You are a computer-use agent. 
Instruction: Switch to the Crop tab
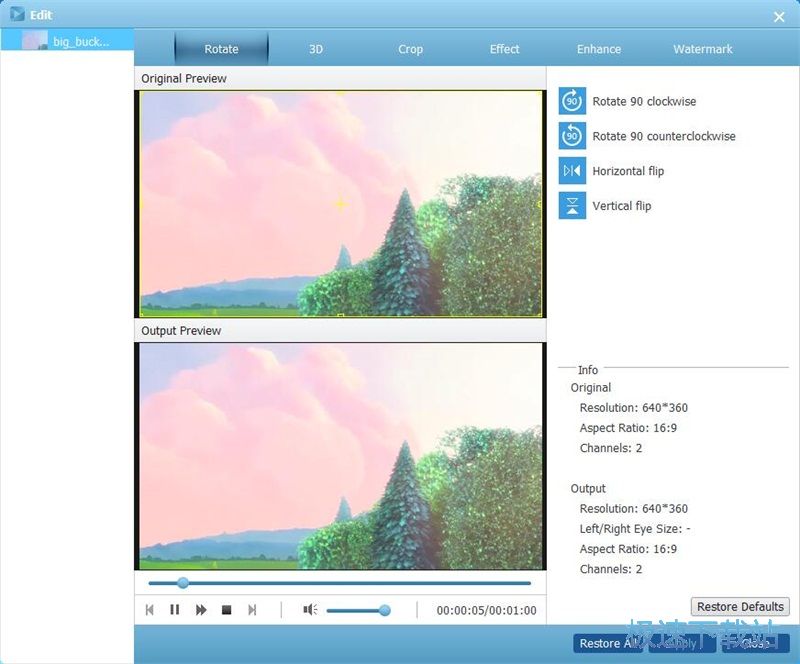click(x=410, y=49)
